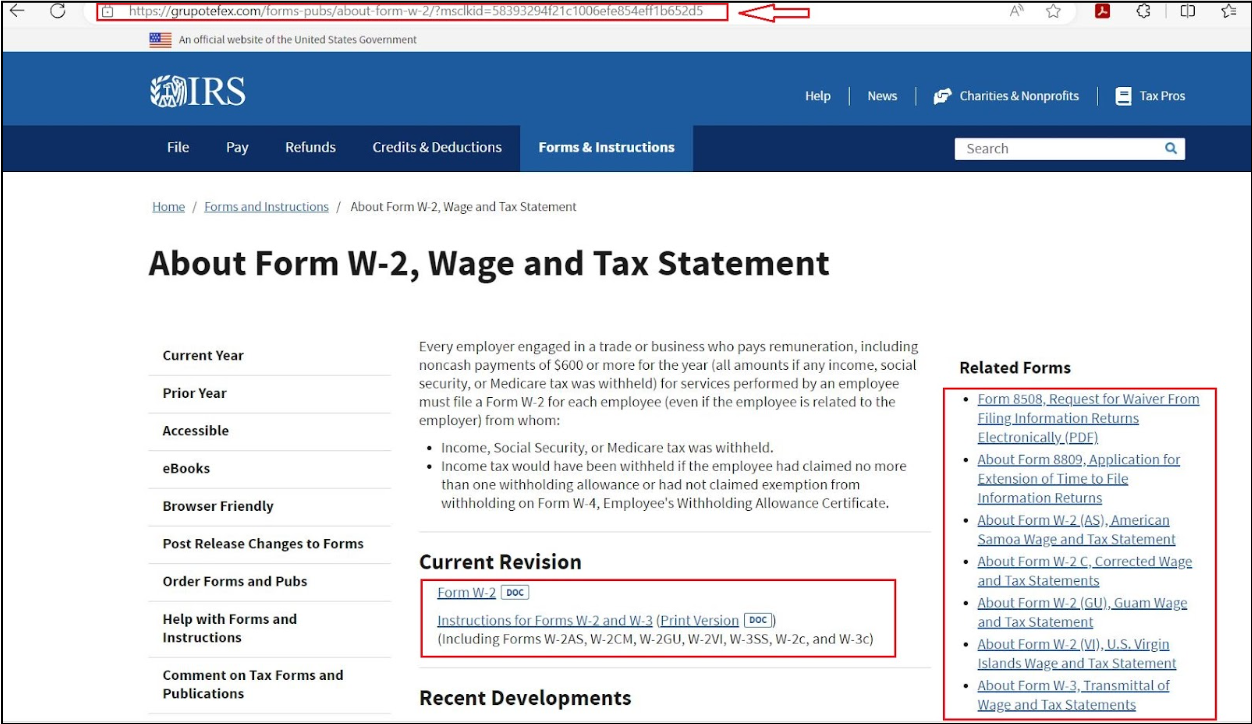Open the Refunds navigation item
1252x724 pixels.
[x=310, y=147]
